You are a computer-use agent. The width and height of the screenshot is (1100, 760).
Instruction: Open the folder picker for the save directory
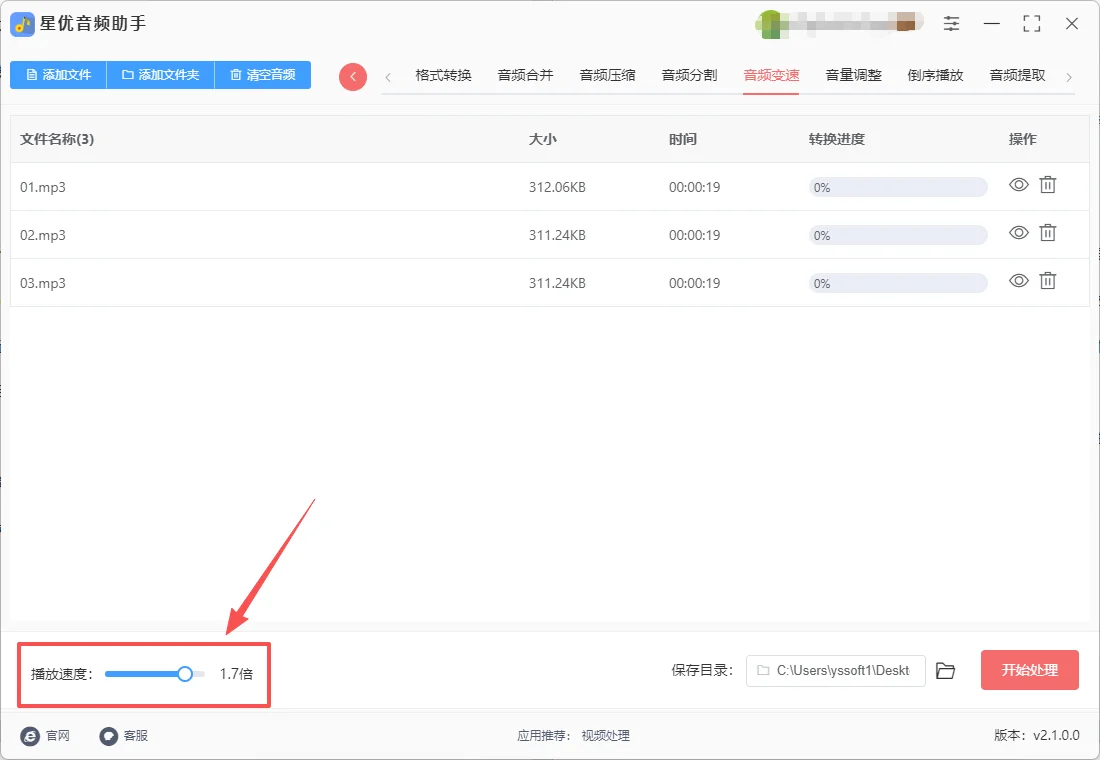[x=945, y=670]
